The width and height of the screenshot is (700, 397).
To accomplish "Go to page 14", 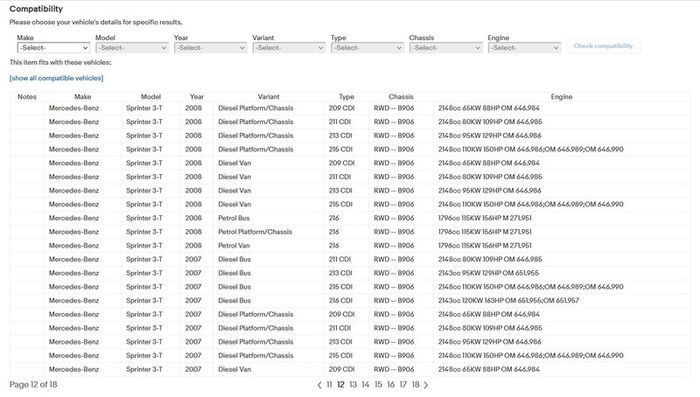I will [x=366, y=384].
